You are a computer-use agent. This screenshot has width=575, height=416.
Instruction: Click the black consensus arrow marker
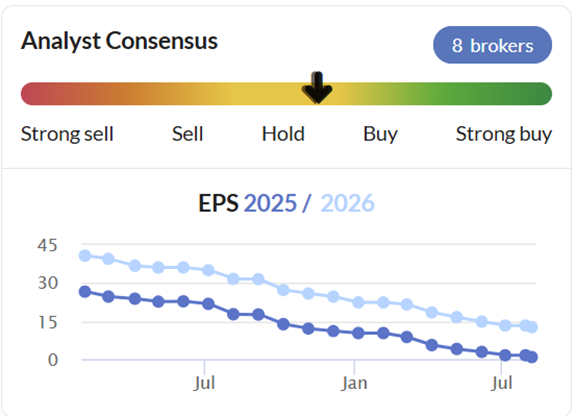pyautogui.click(x=317, y=88)
